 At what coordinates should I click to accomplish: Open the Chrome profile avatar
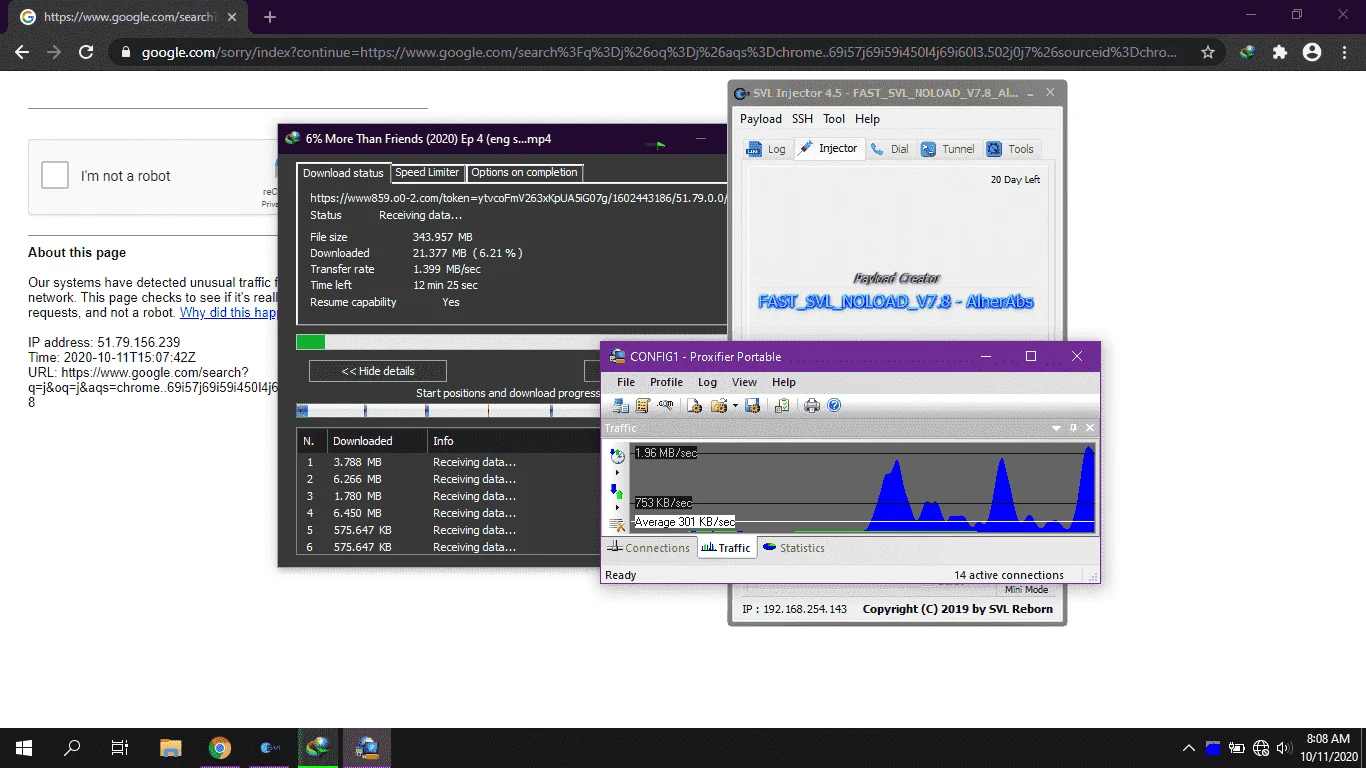coord(1312,52)
